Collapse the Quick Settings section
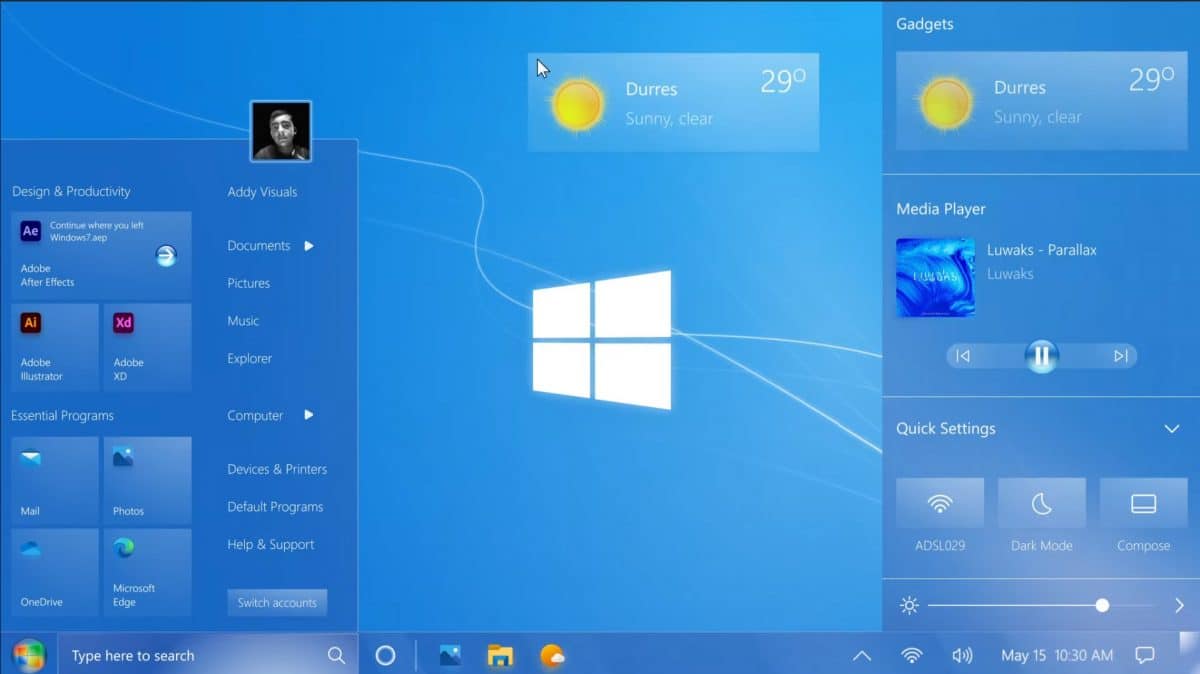 [x=1172, y=428]
